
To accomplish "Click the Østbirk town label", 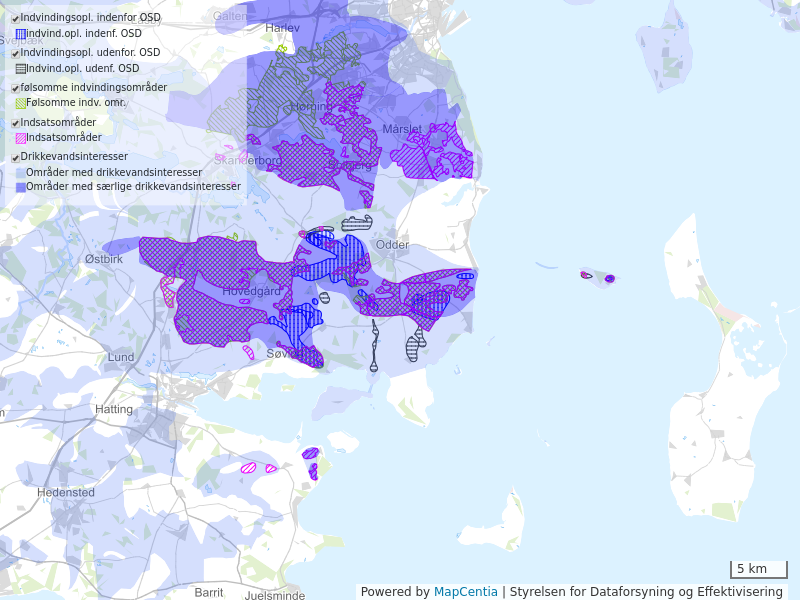I will click(x=104, y=259).
